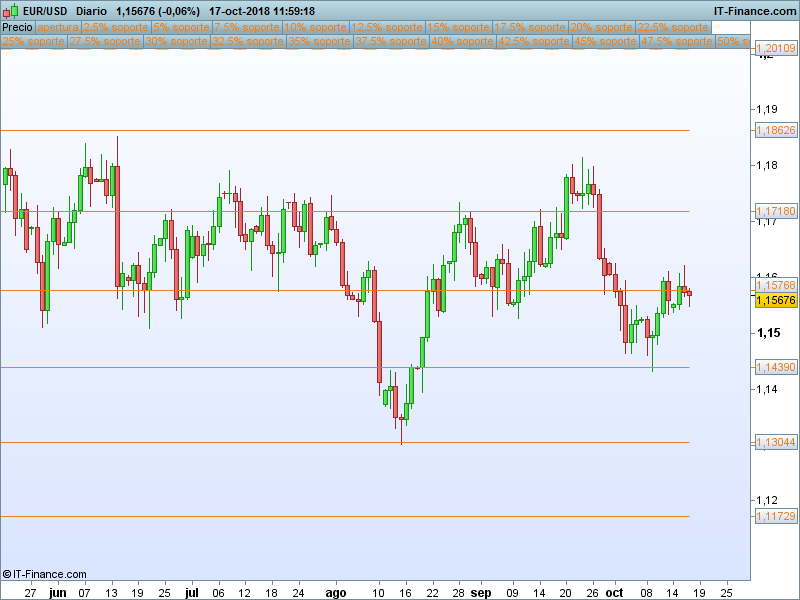Click the 1,18 axis value

coord(767,165)
